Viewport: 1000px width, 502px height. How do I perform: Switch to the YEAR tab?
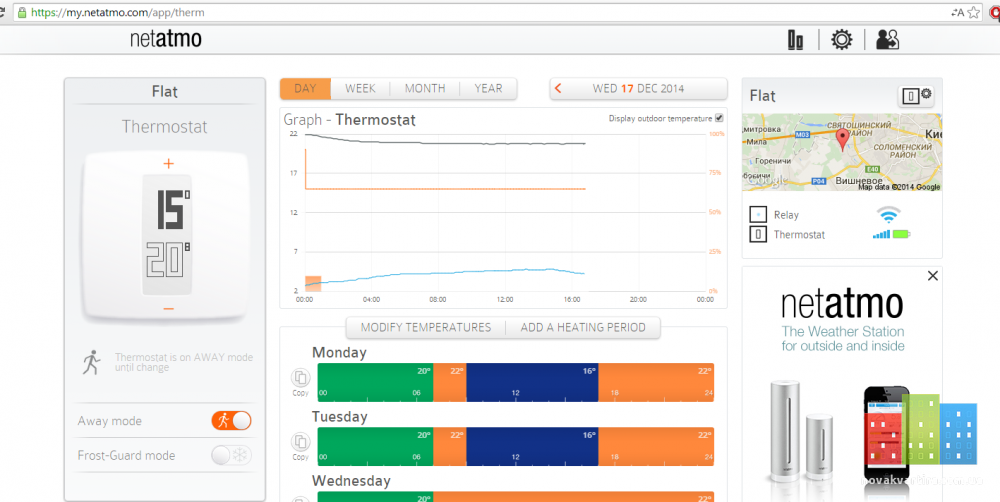pos(488,89)
